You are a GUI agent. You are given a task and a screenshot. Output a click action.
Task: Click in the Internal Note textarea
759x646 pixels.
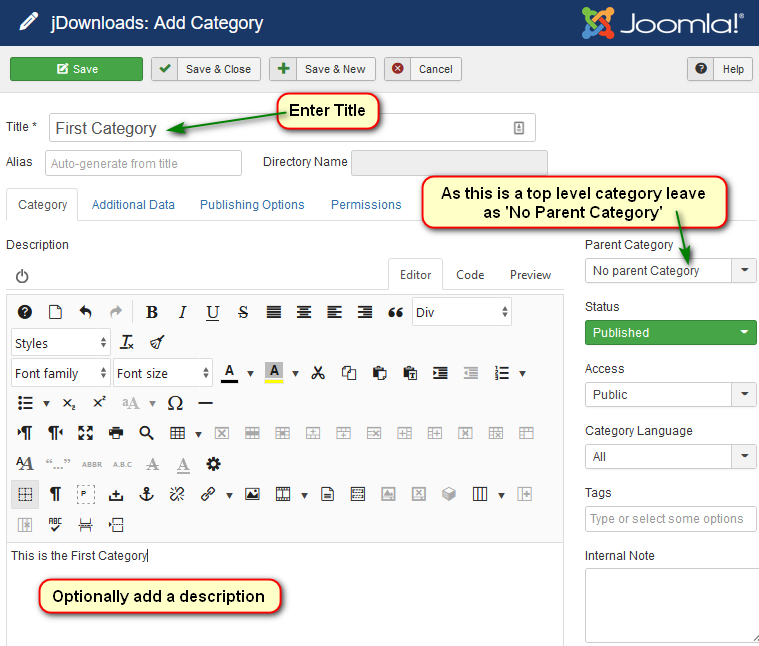point(672,605)
